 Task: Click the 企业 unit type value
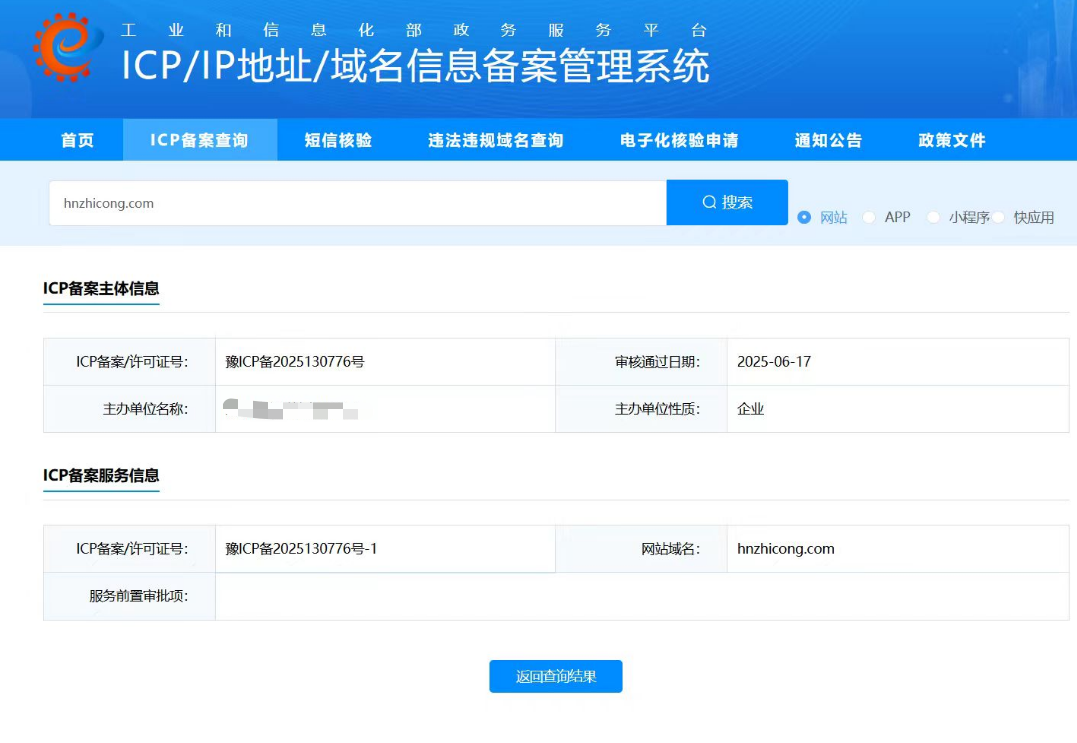751,409
